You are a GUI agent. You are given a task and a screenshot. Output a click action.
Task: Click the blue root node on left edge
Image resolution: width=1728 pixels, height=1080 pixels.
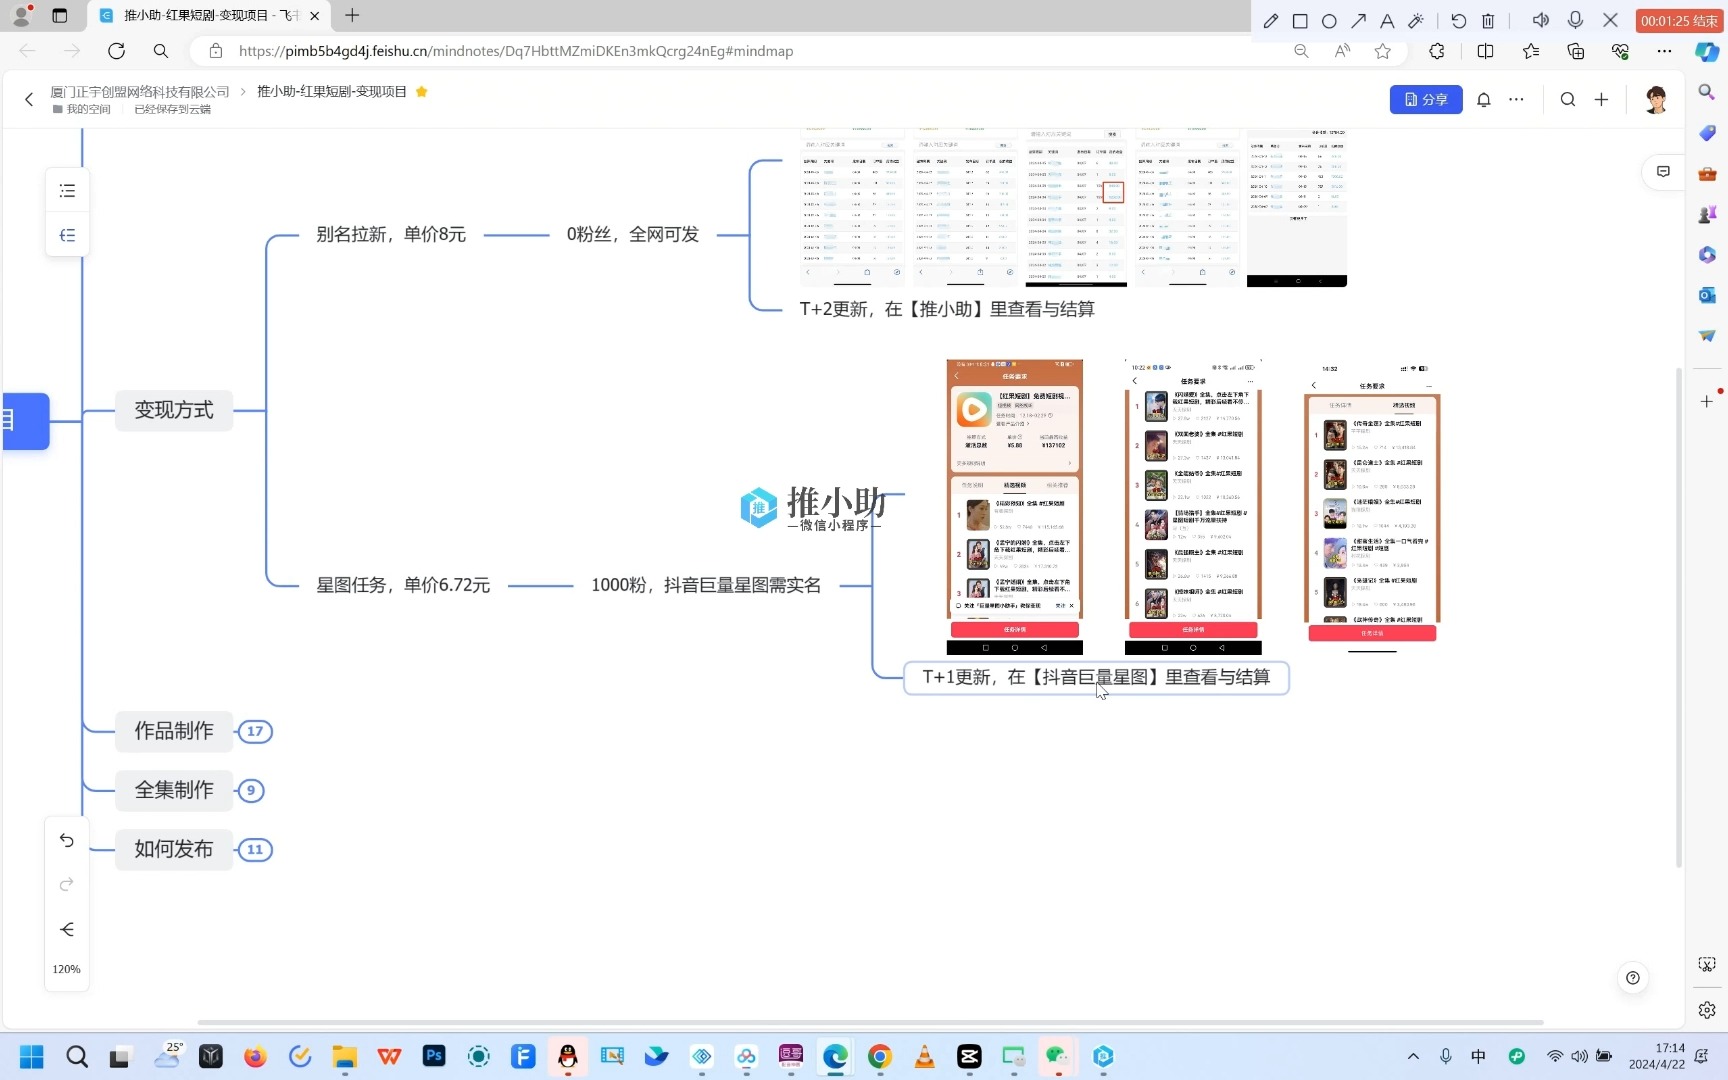coord(24,421)
